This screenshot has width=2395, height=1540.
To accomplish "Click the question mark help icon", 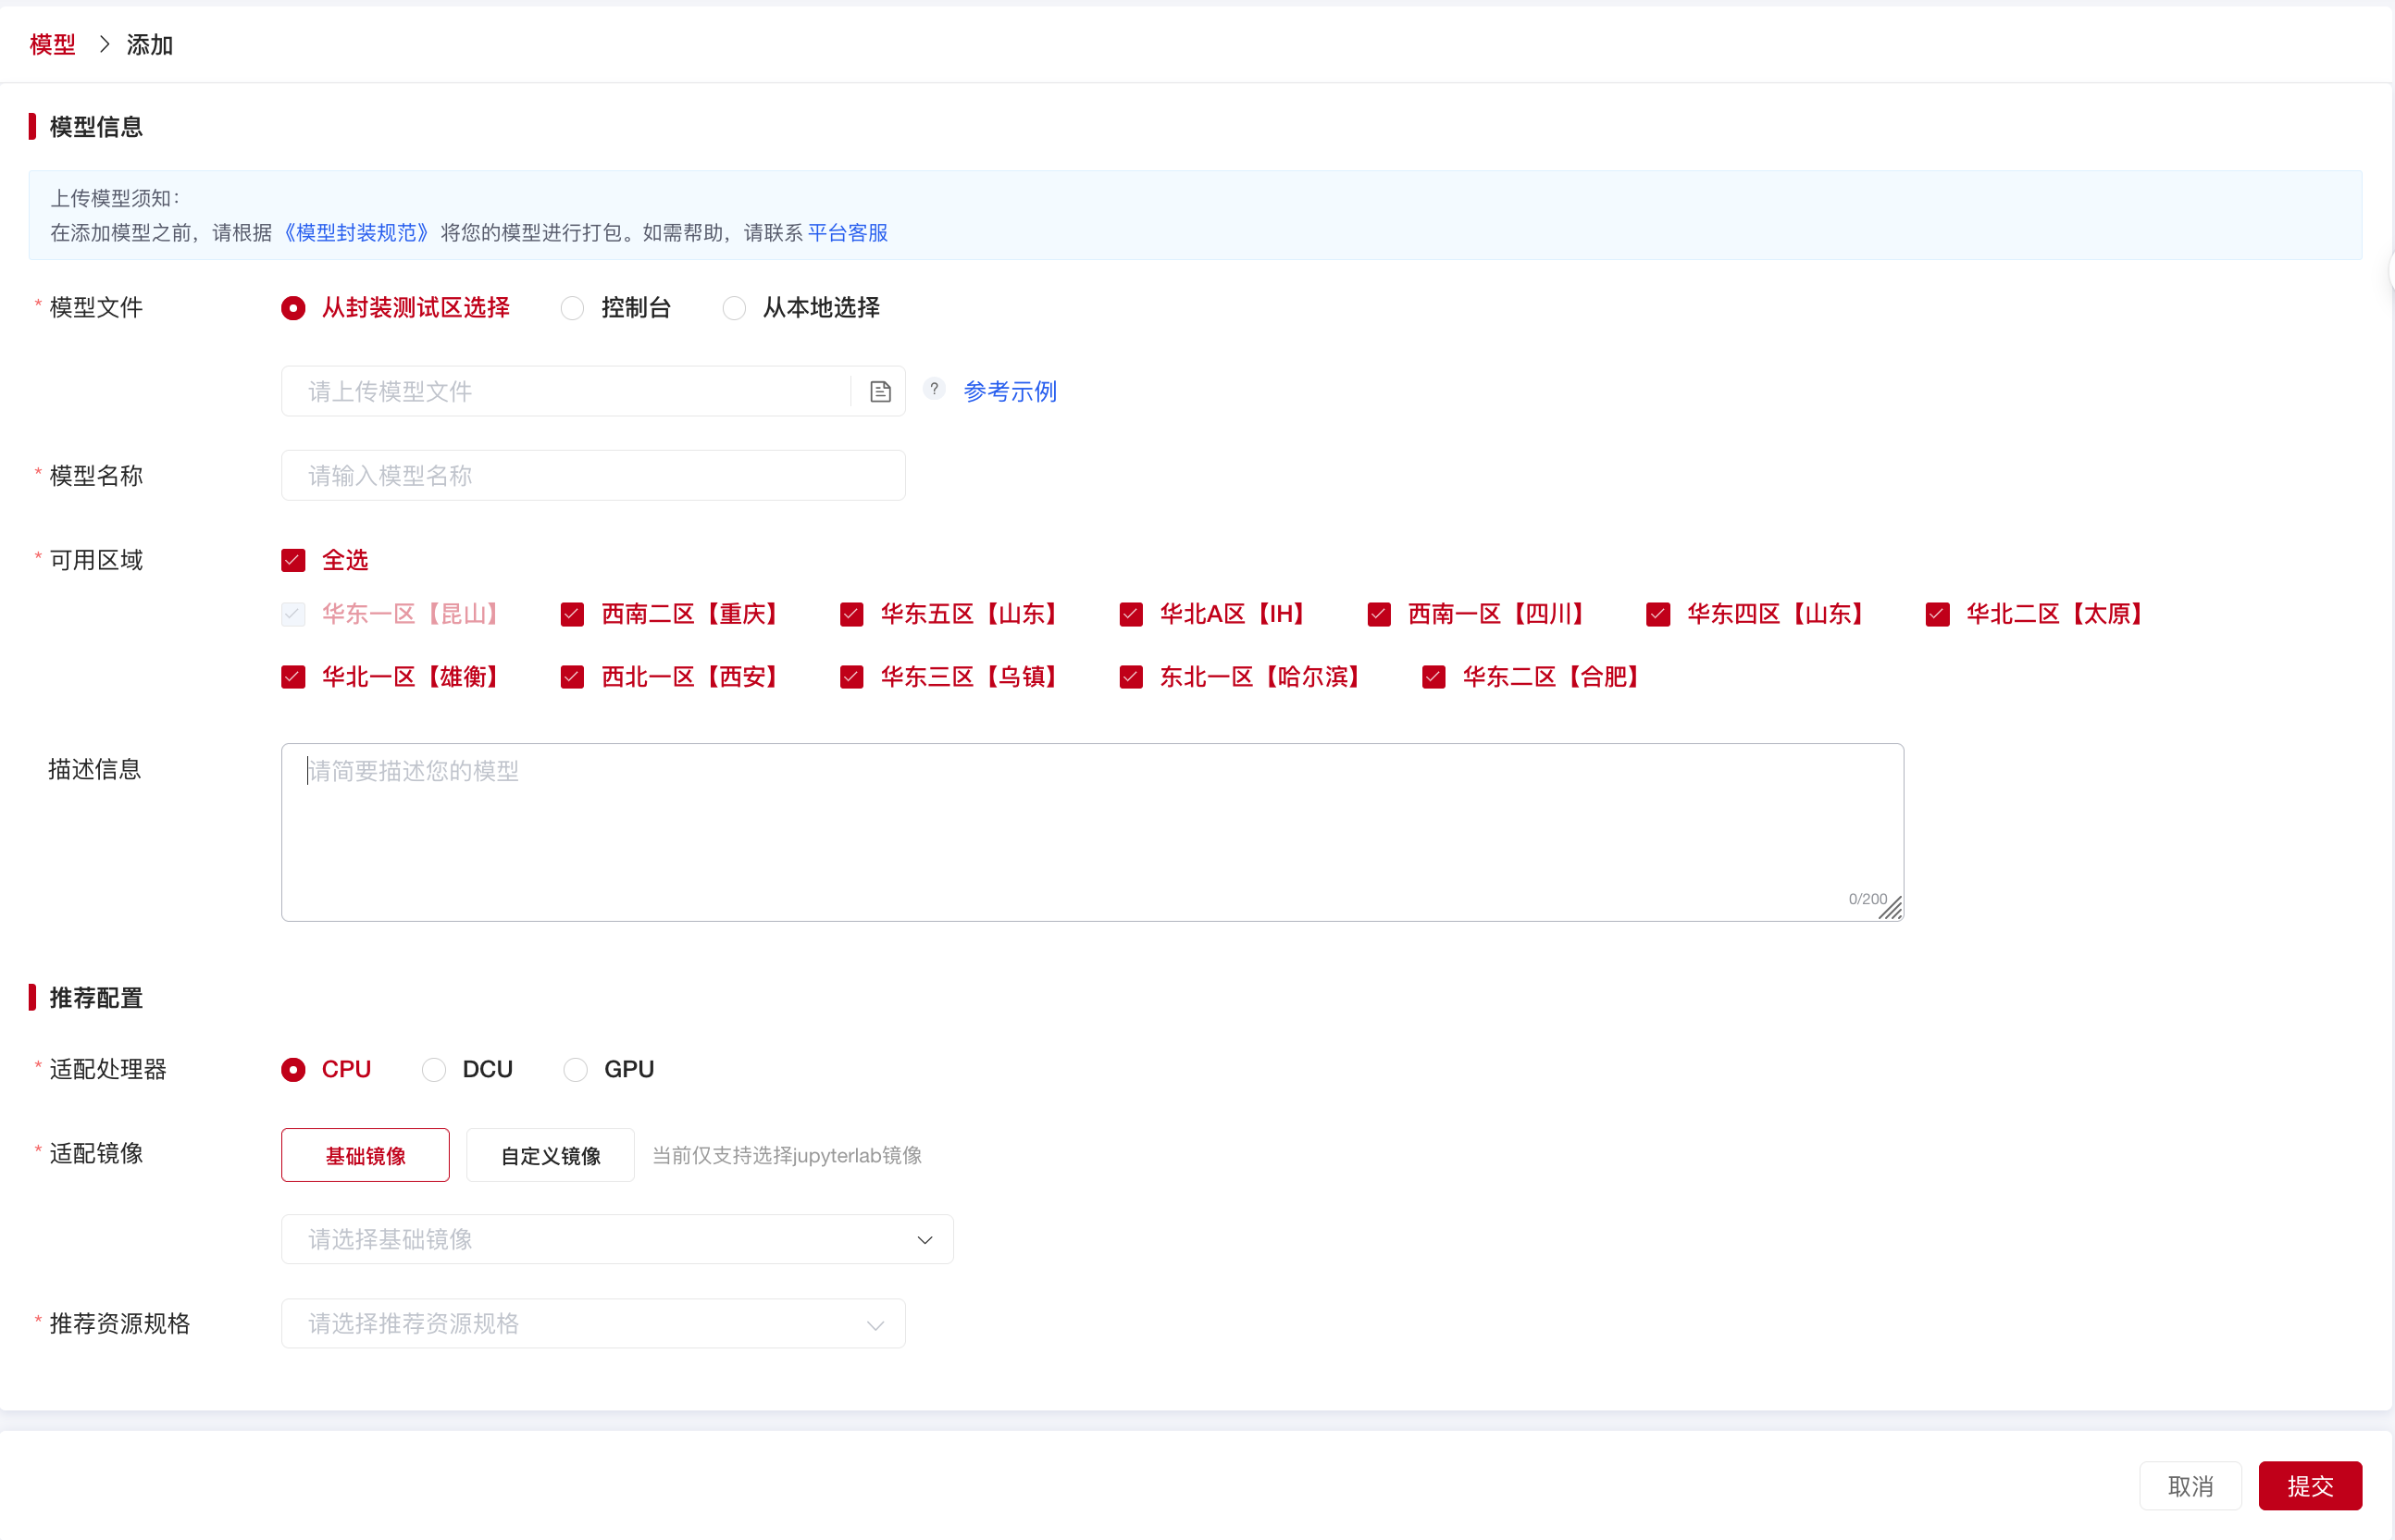I will pyautogui.click(x=934, y=389).
